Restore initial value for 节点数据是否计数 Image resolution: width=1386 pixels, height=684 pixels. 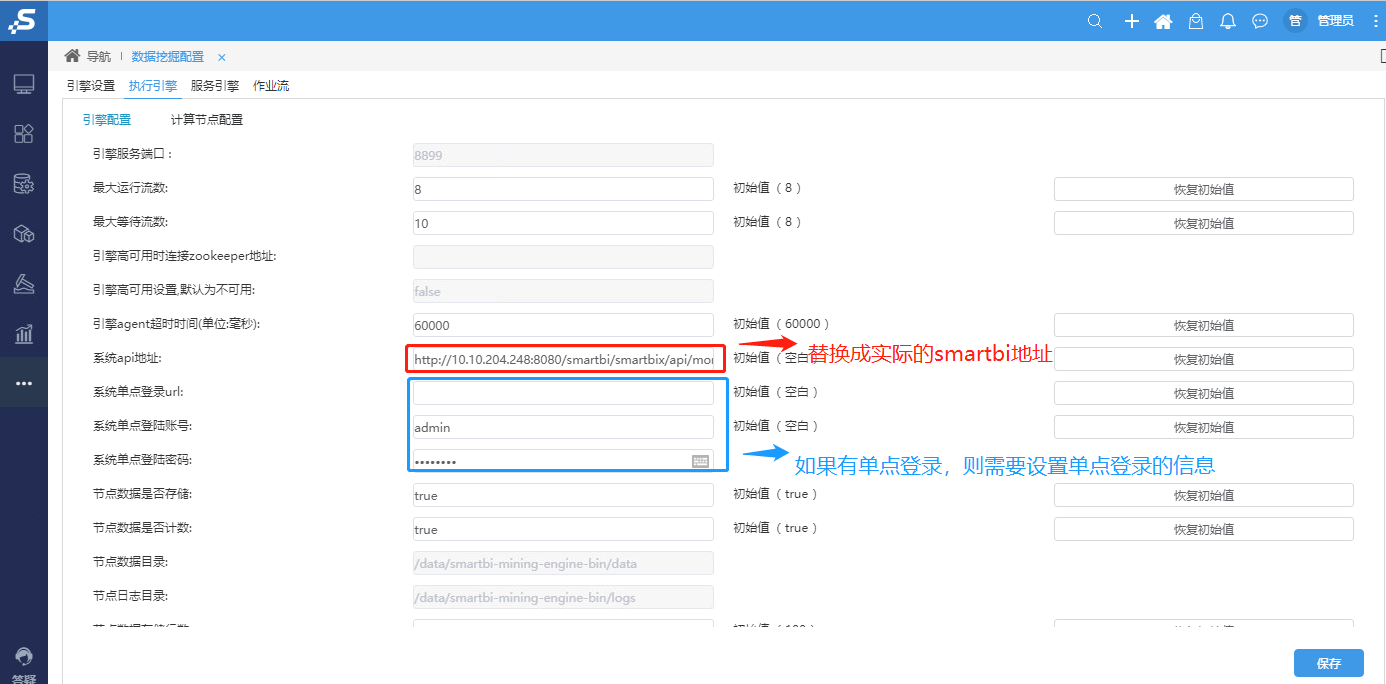tap(1204, 529)
